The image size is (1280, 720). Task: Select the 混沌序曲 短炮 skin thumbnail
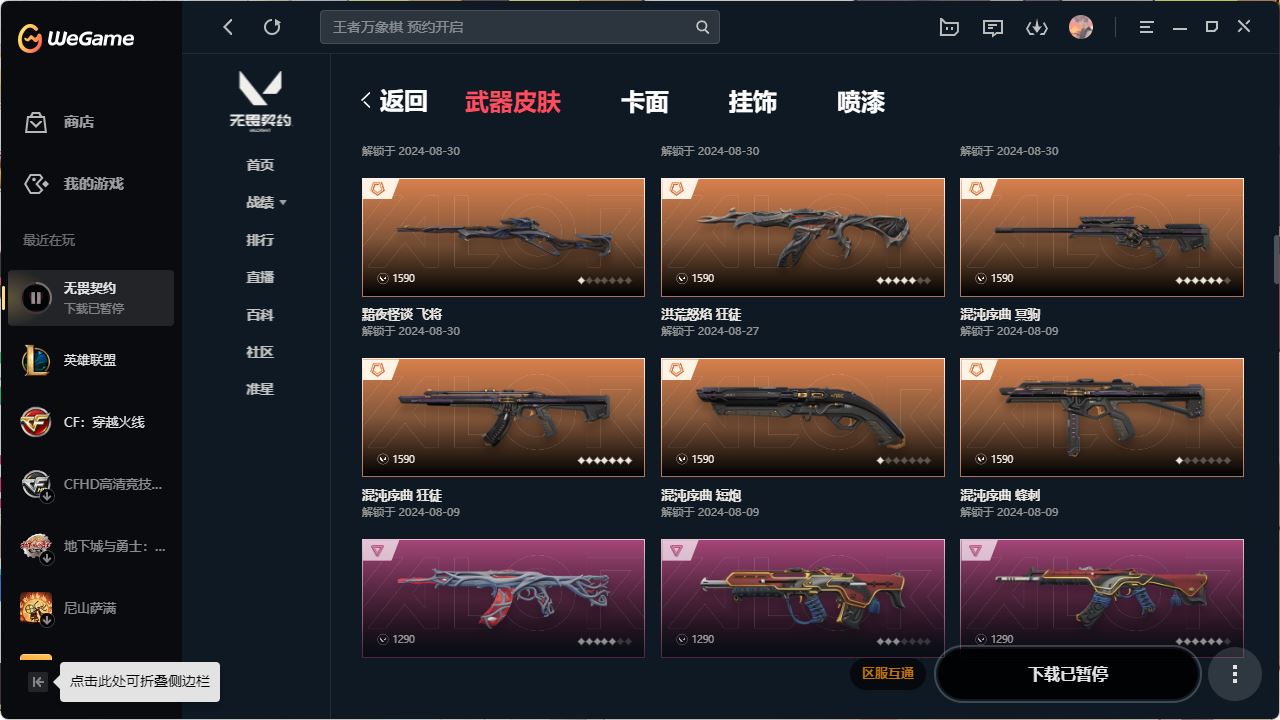coord(803,417)
